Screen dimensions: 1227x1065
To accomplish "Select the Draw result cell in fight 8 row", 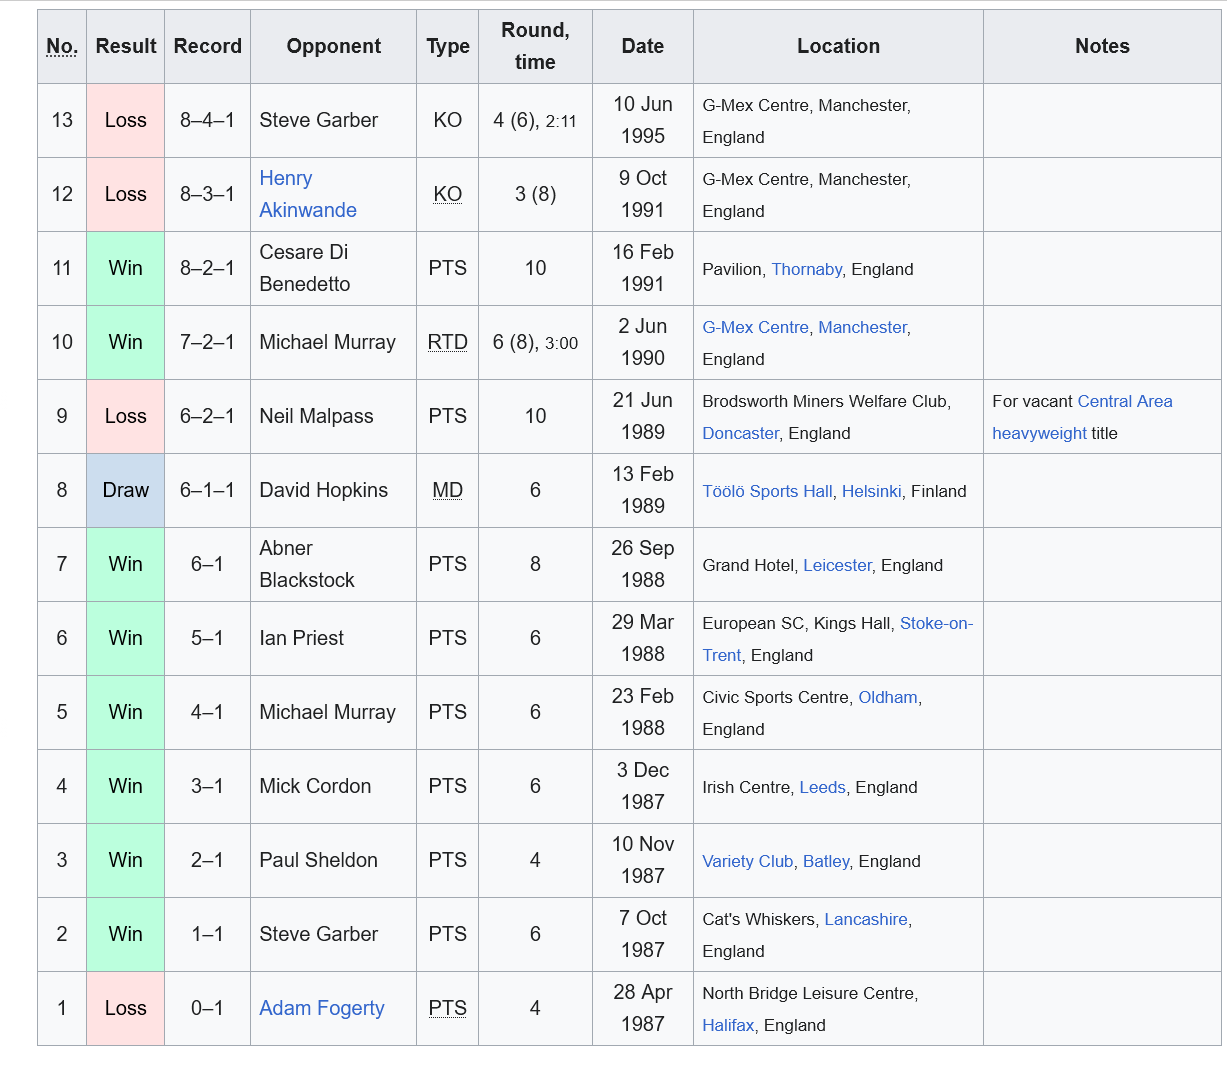I will 126,490.
